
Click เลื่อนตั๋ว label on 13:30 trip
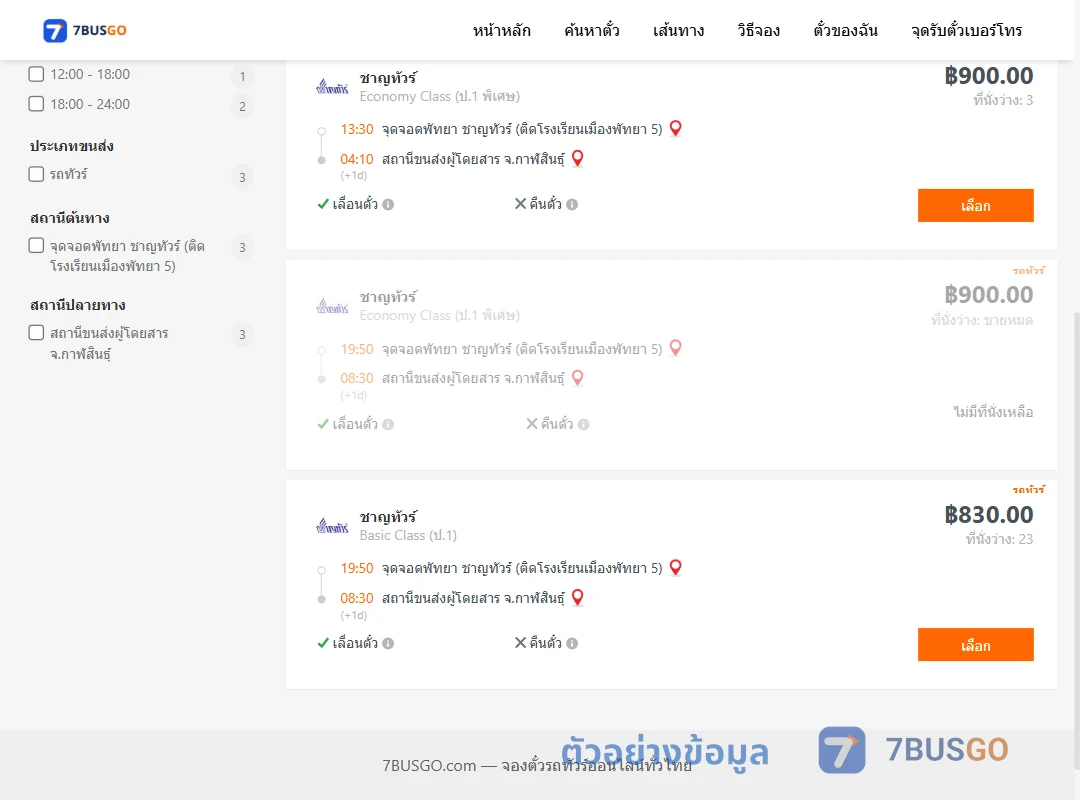tap(355, 204)
